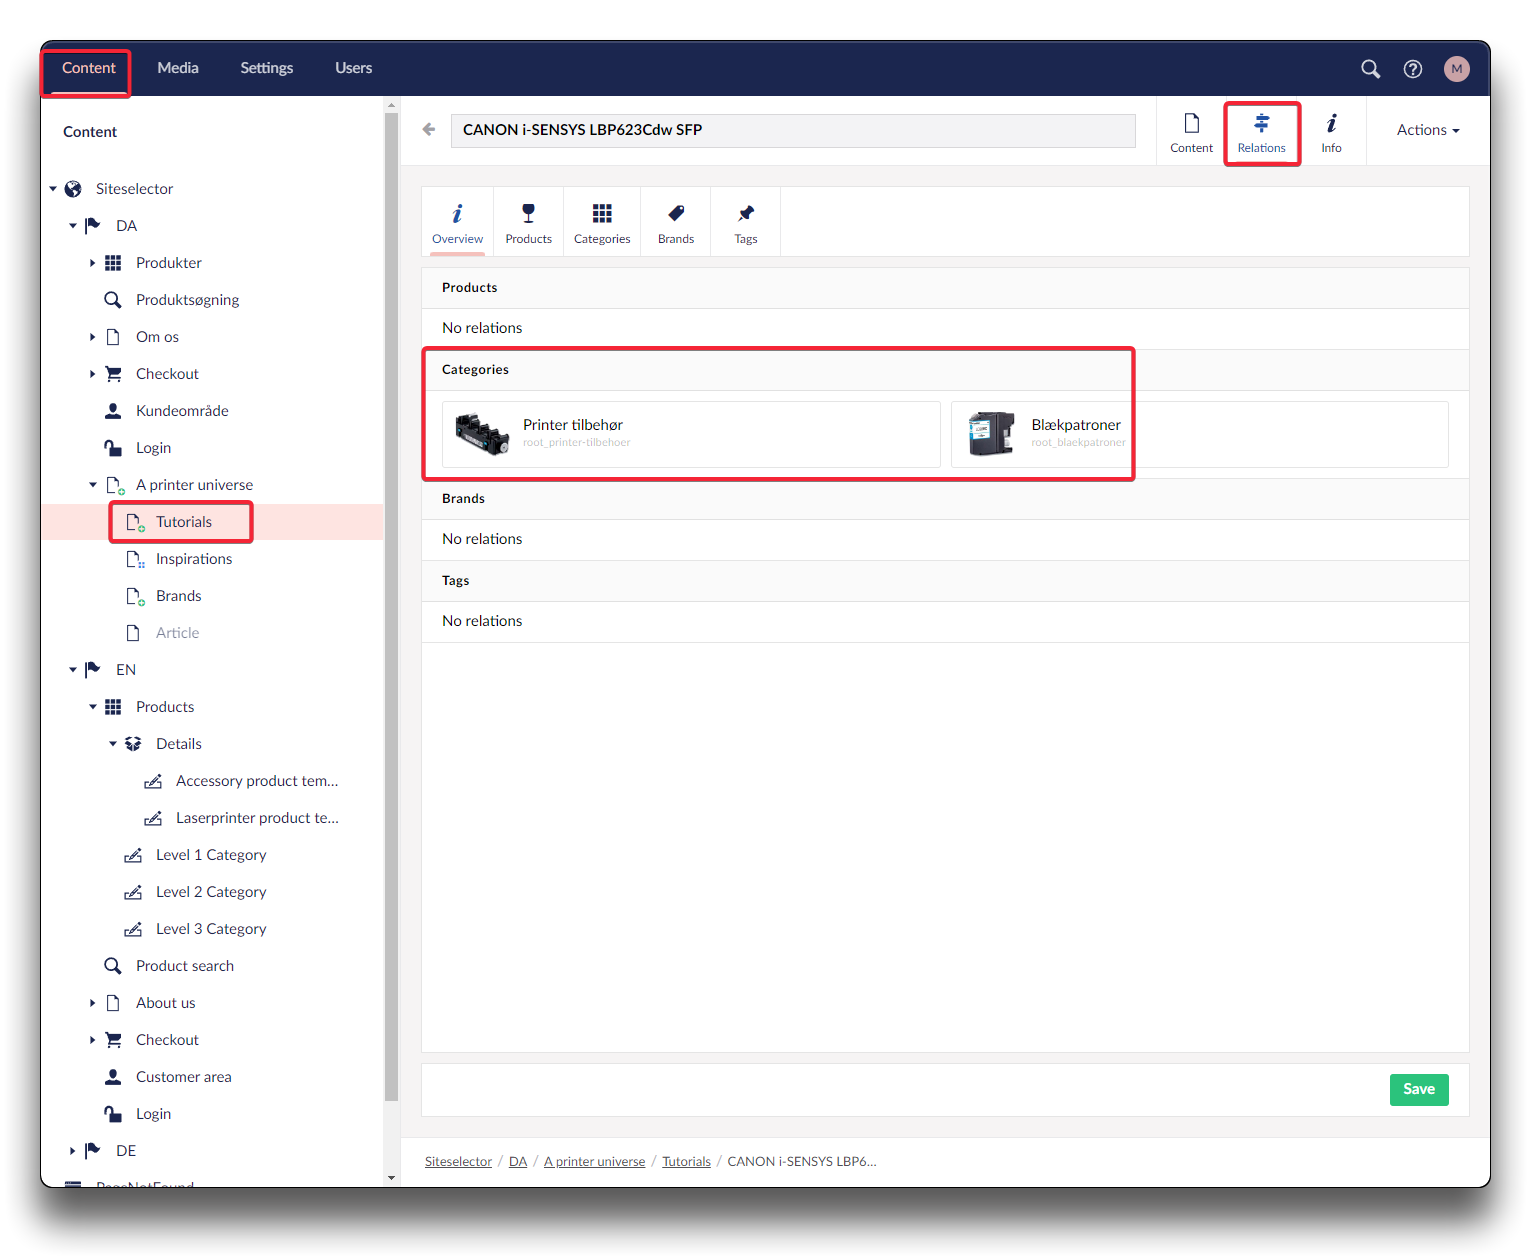Collapse the Details tree node
This screenshot has height=1260, width=1531.
[113, 744]
